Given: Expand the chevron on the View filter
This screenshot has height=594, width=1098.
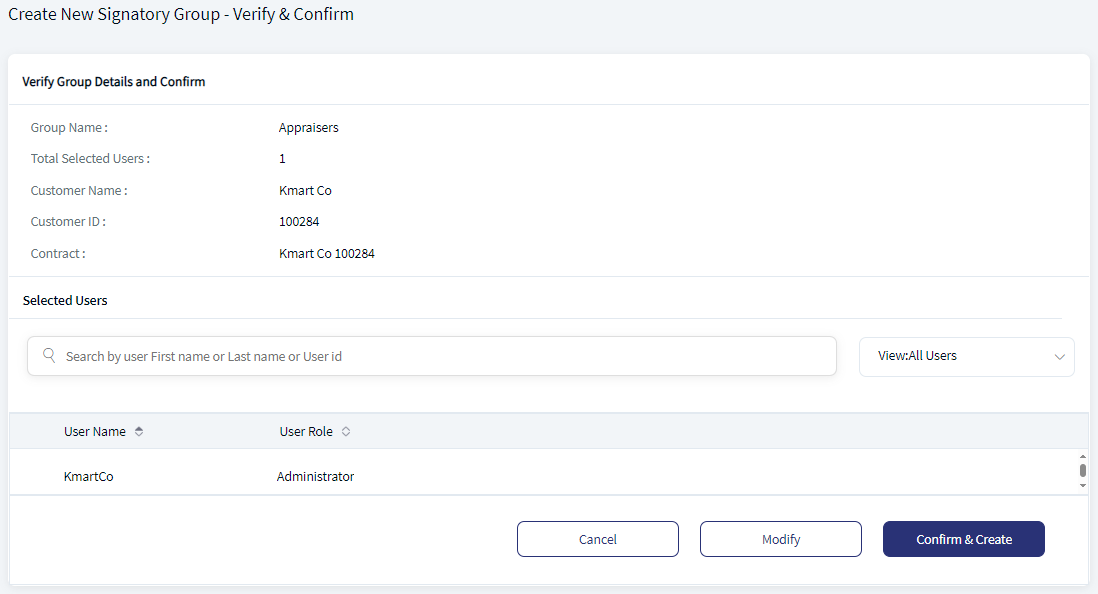Looking at the screenshot, I should [1059, 357].
